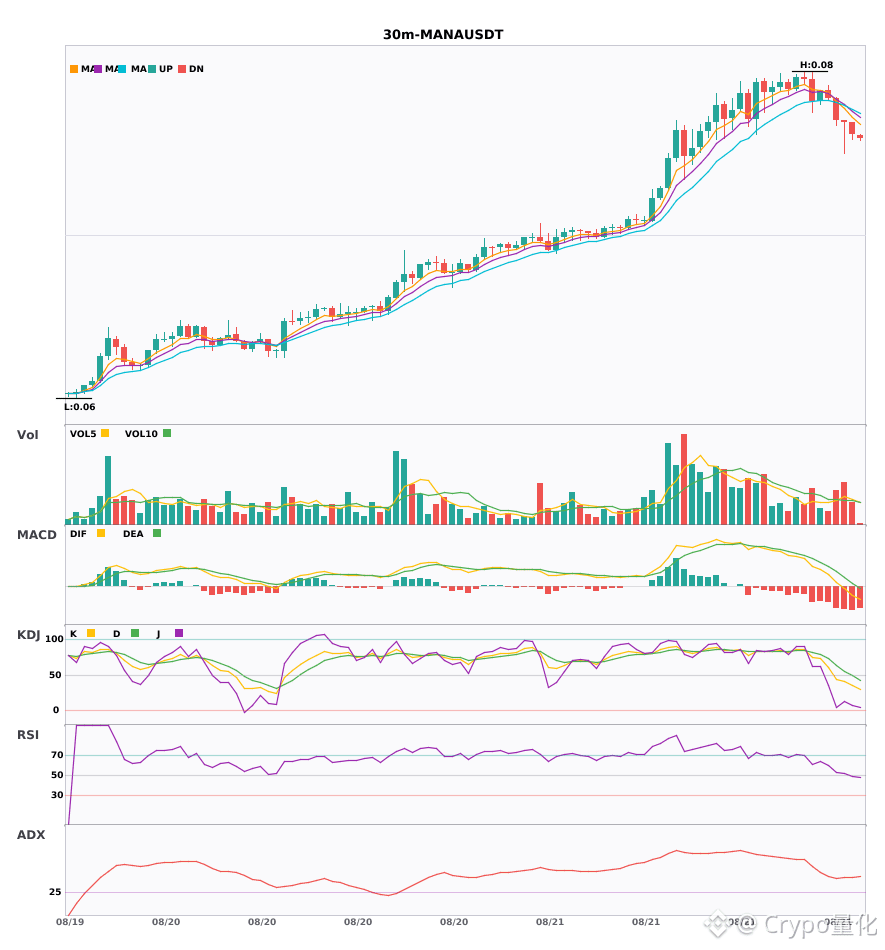Viewport: 885px width, 950px height.
Task: Click the RSI axis value 30
Action: coord(57,795)
